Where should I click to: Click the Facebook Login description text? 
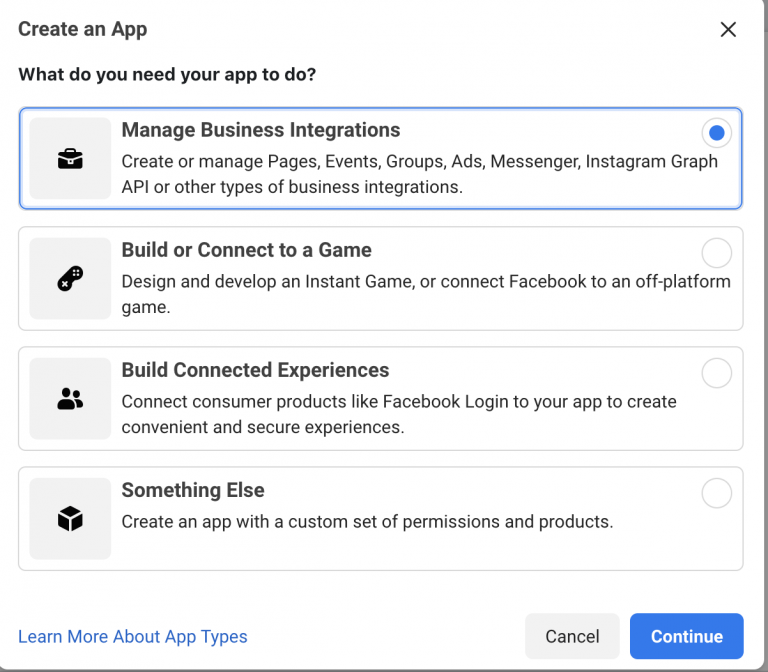pos(399,414)
